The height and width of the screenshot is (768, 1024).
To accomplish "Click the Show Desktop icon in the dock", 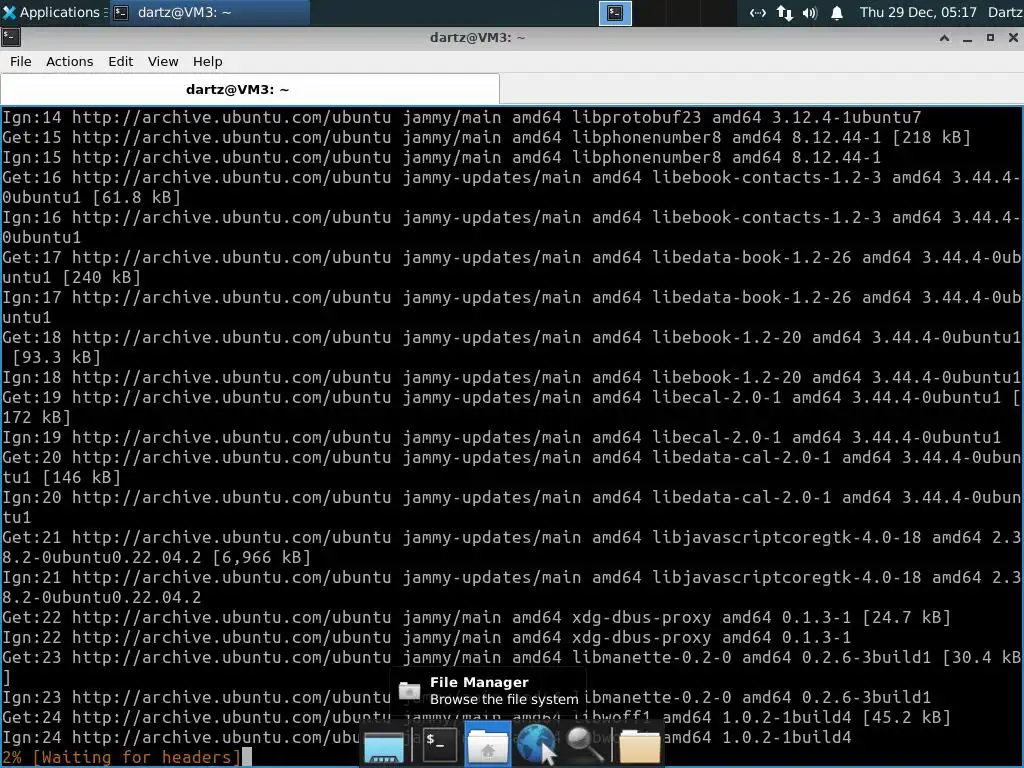I will pyautogui.click(x=383, y=747).
